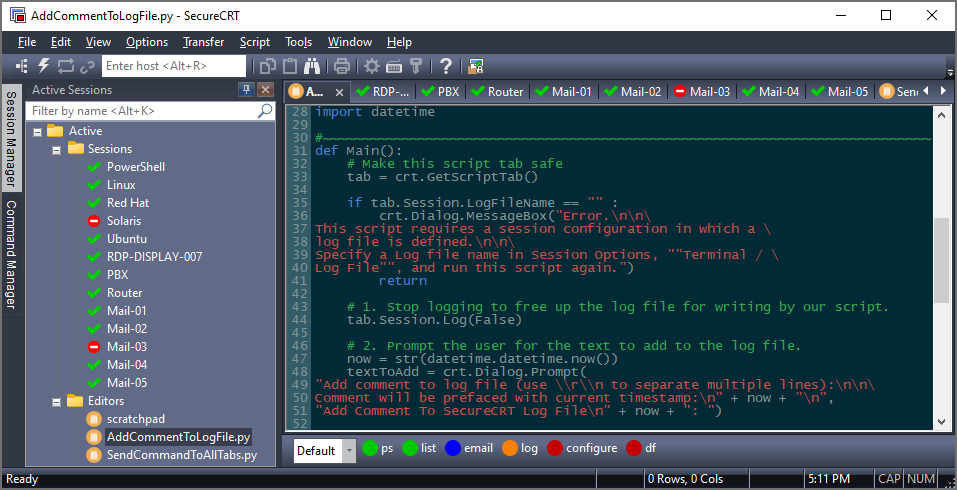
Task: Click the binoculars Find icon
Action: point(312,66)
